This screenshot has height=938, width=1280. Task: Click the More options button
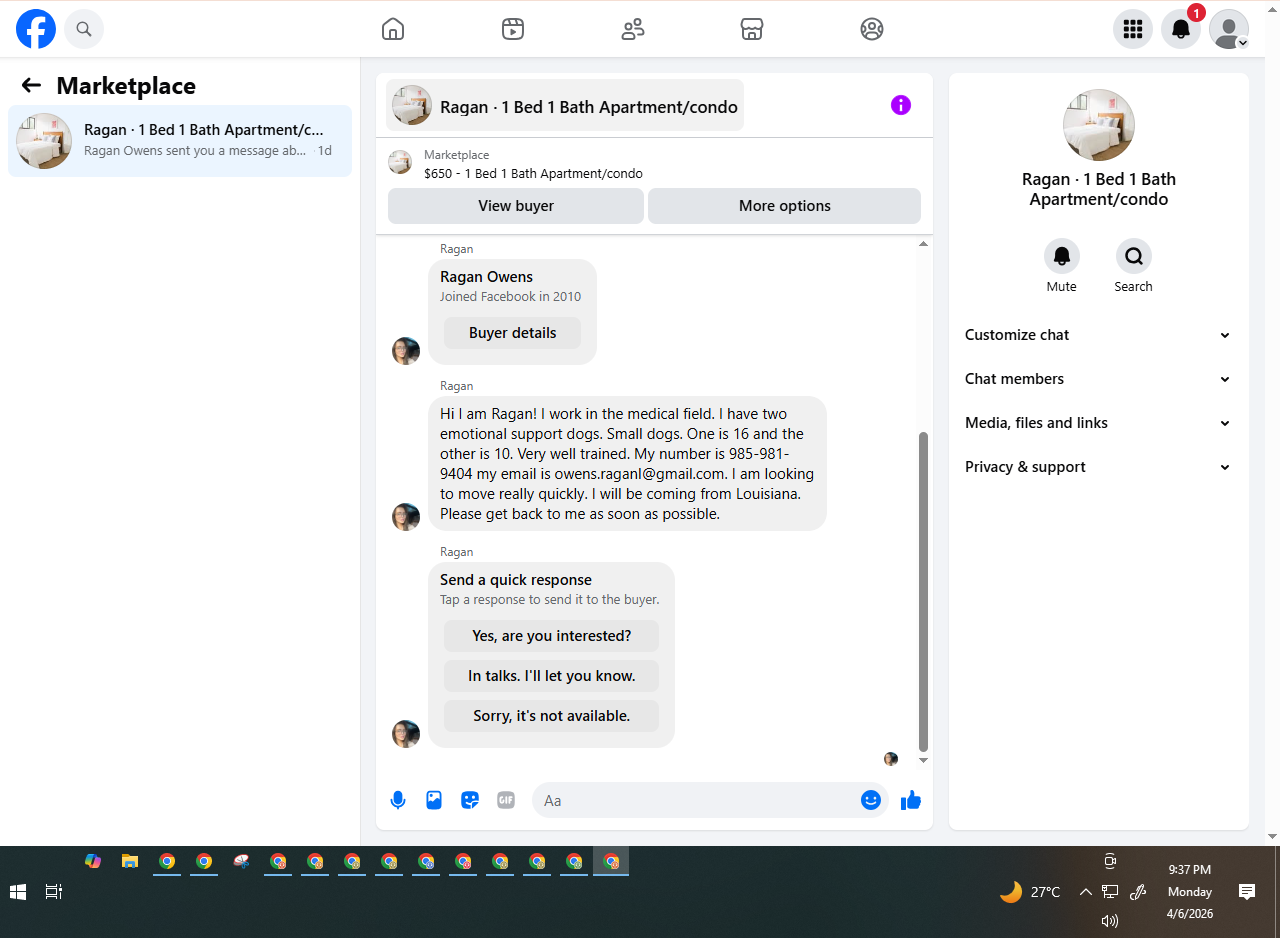pyautogui.click(x=785, y=206)
